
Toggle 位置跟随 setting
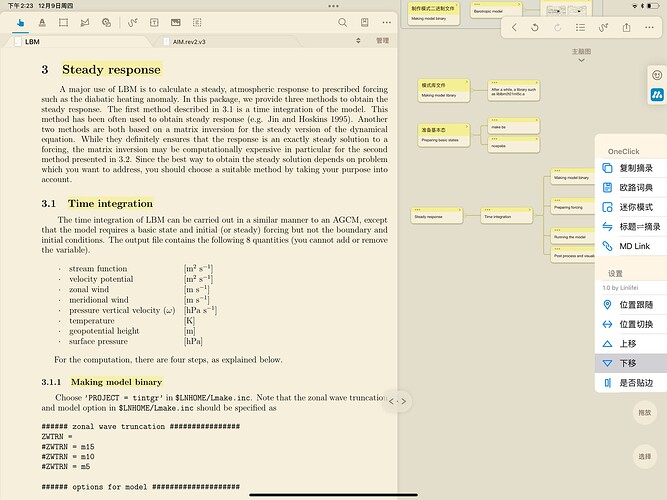[x=631, y=304]
